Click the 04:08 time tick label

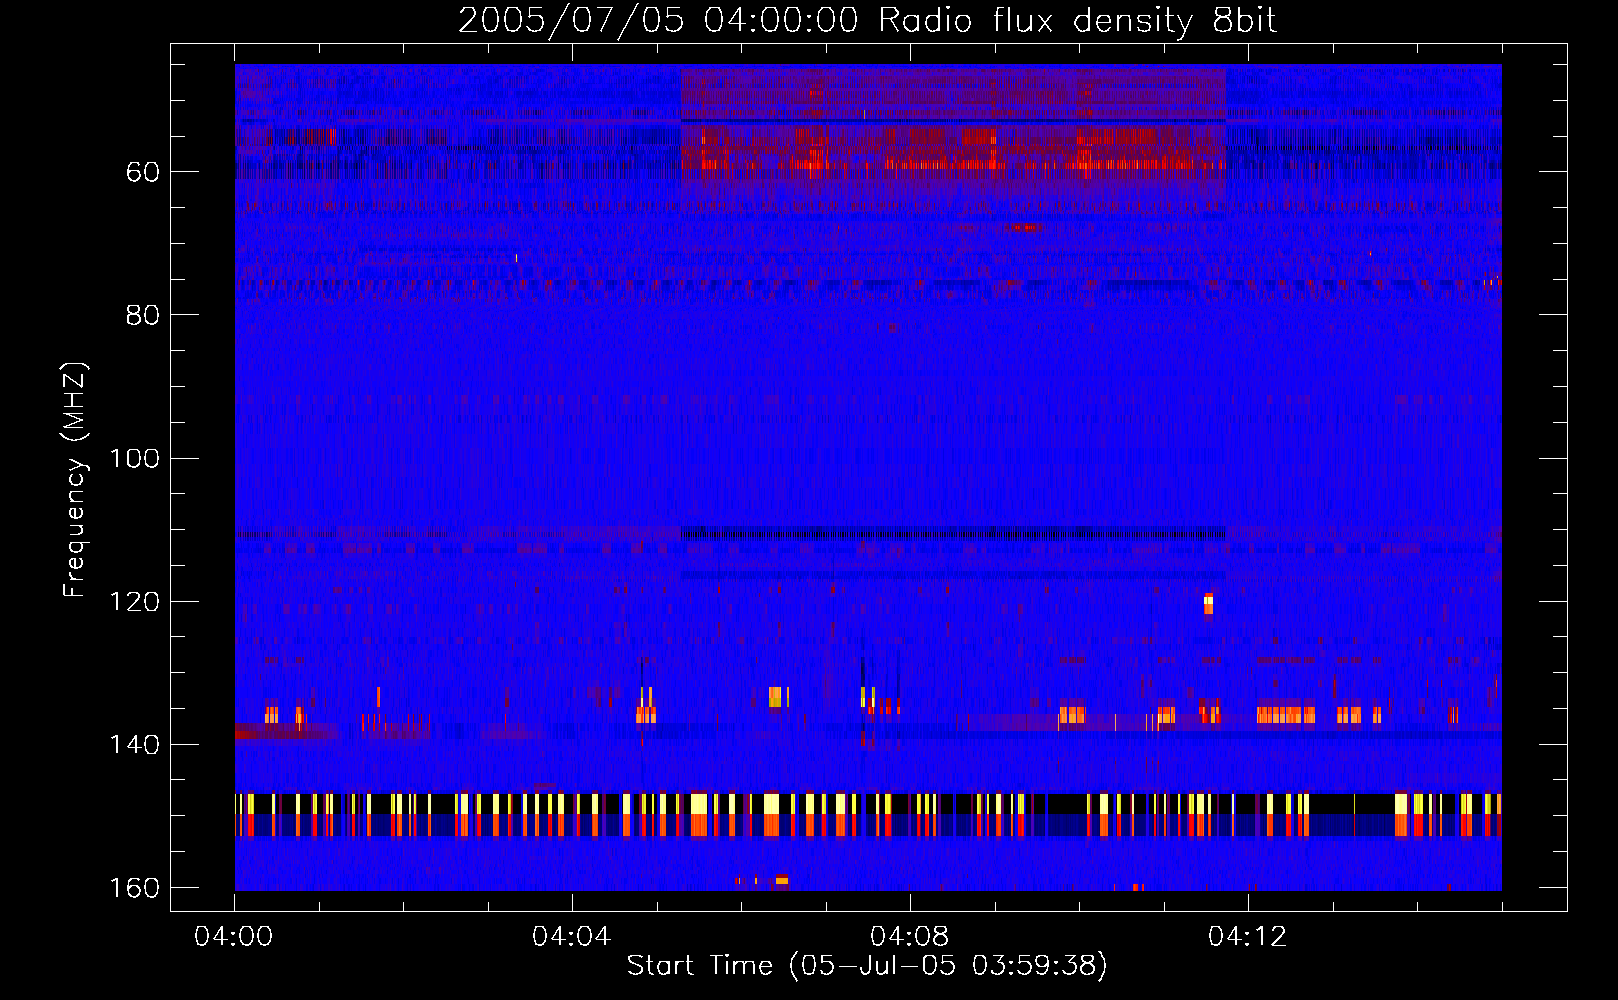[x=910, y=937]
